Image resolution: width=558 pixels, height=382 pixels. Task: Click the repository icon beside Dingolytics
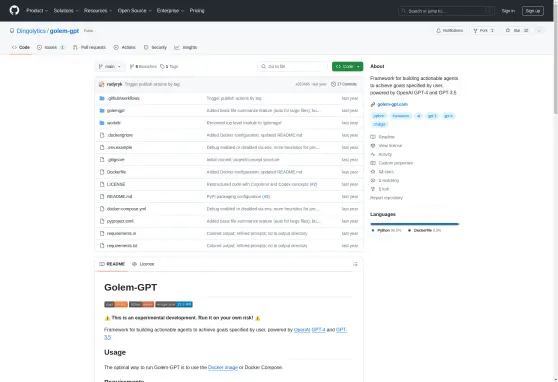[x=12, y=31]
